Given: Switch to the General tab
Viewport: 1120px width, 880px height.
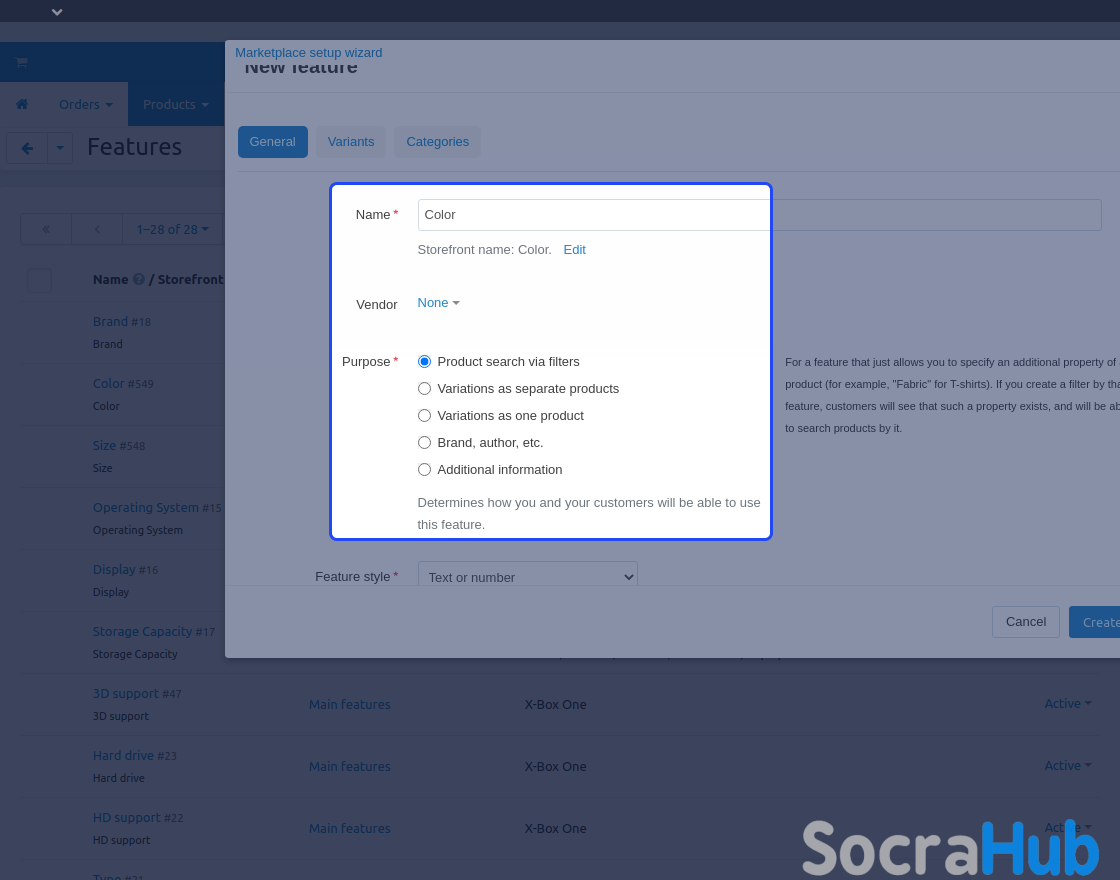Looking at the screenshot, I should tap(272, 142).
